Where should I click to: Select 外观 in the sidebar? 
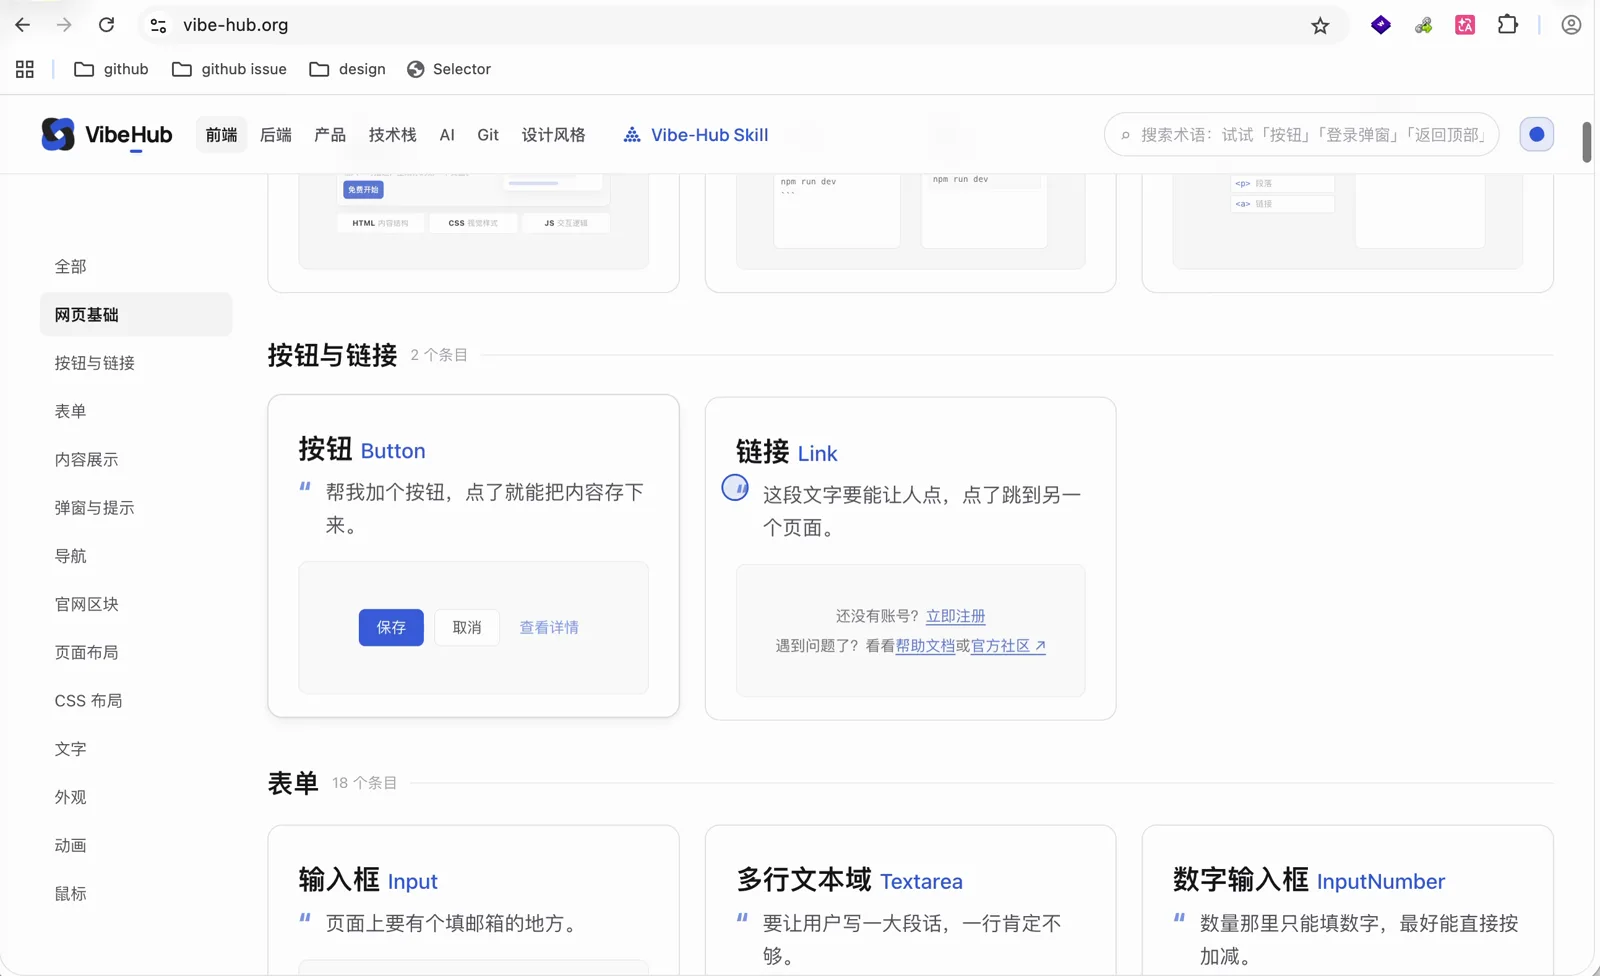(x=136, y=797)
